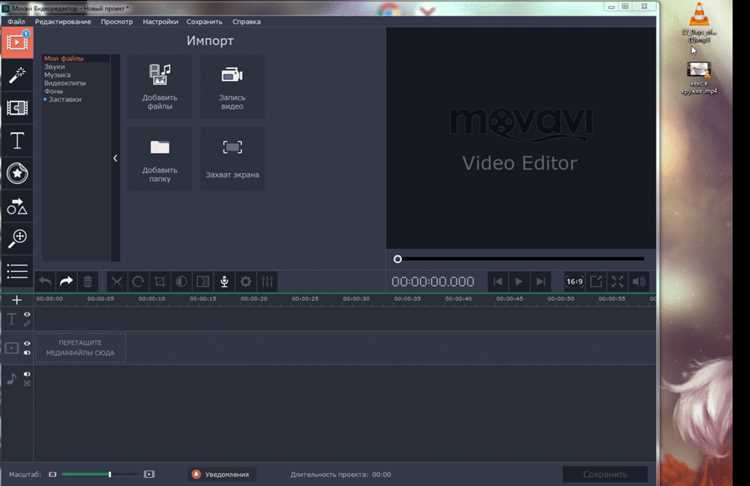The image size is (750, 486).
Task: Collapse the import file list panel arrow
Action: [x=115, y=158]
